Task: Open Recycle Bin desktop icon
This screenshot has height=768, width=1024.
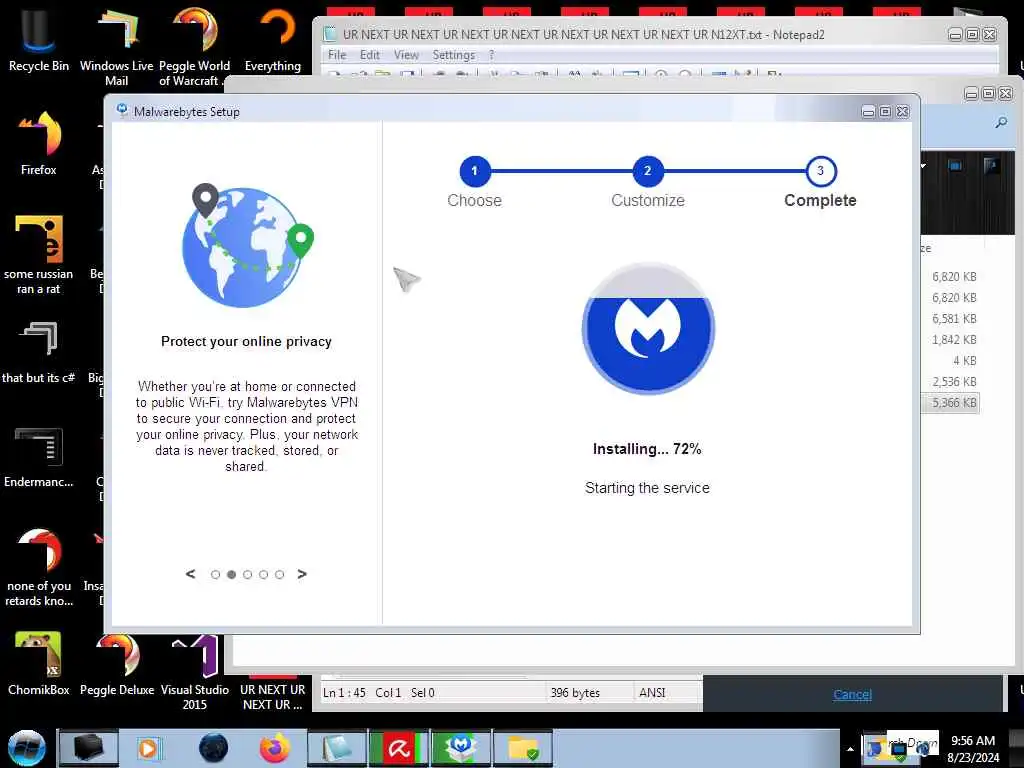Action: click(x=38, y=37)
